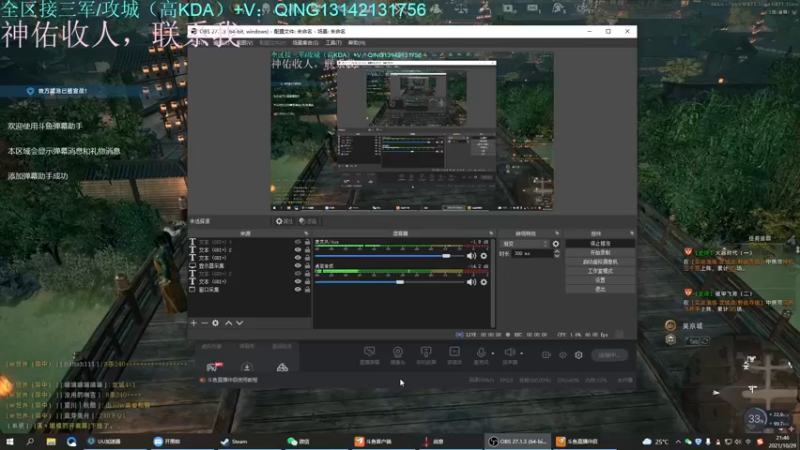Click the 桌面音频 volume slider handle
The width and height of the screenshot is (800, 450).
point(400,282)
